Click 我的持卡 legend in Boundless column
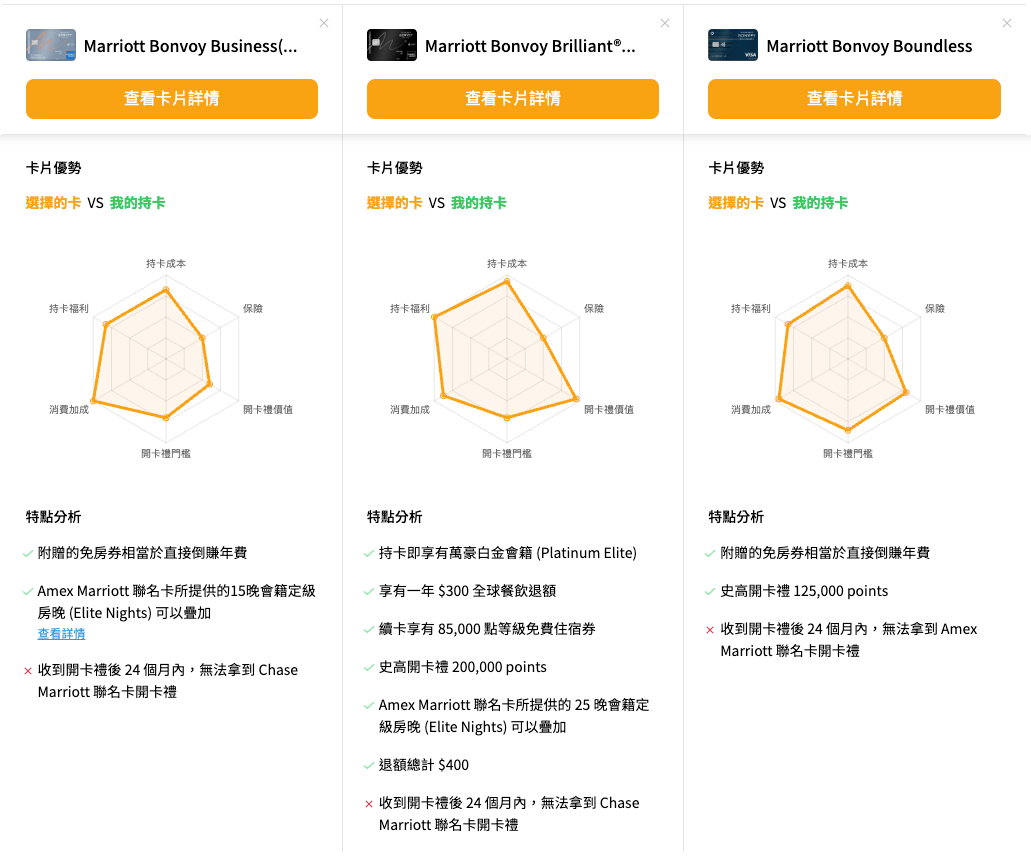Viewport: 1031px width, 856px height. tap(820, 203)
